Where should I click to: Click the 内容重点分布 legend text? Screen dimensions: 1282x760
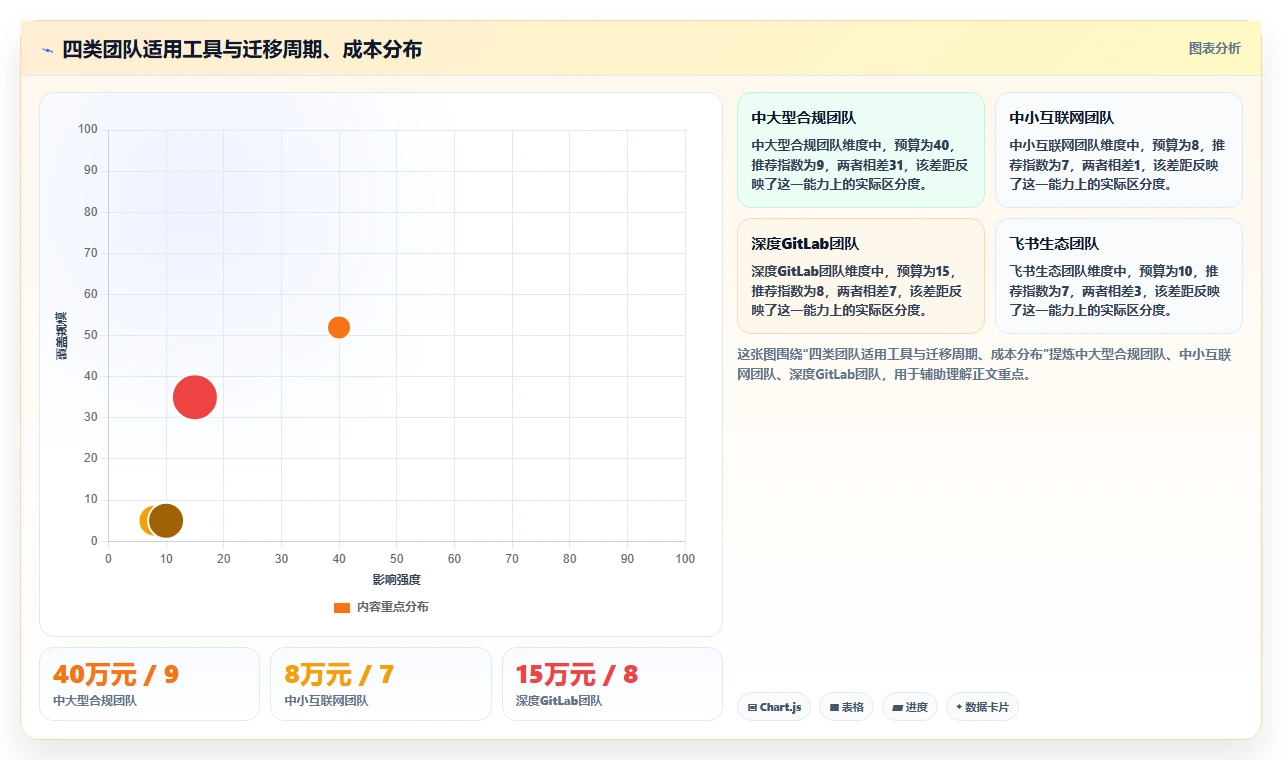[393, 607]
